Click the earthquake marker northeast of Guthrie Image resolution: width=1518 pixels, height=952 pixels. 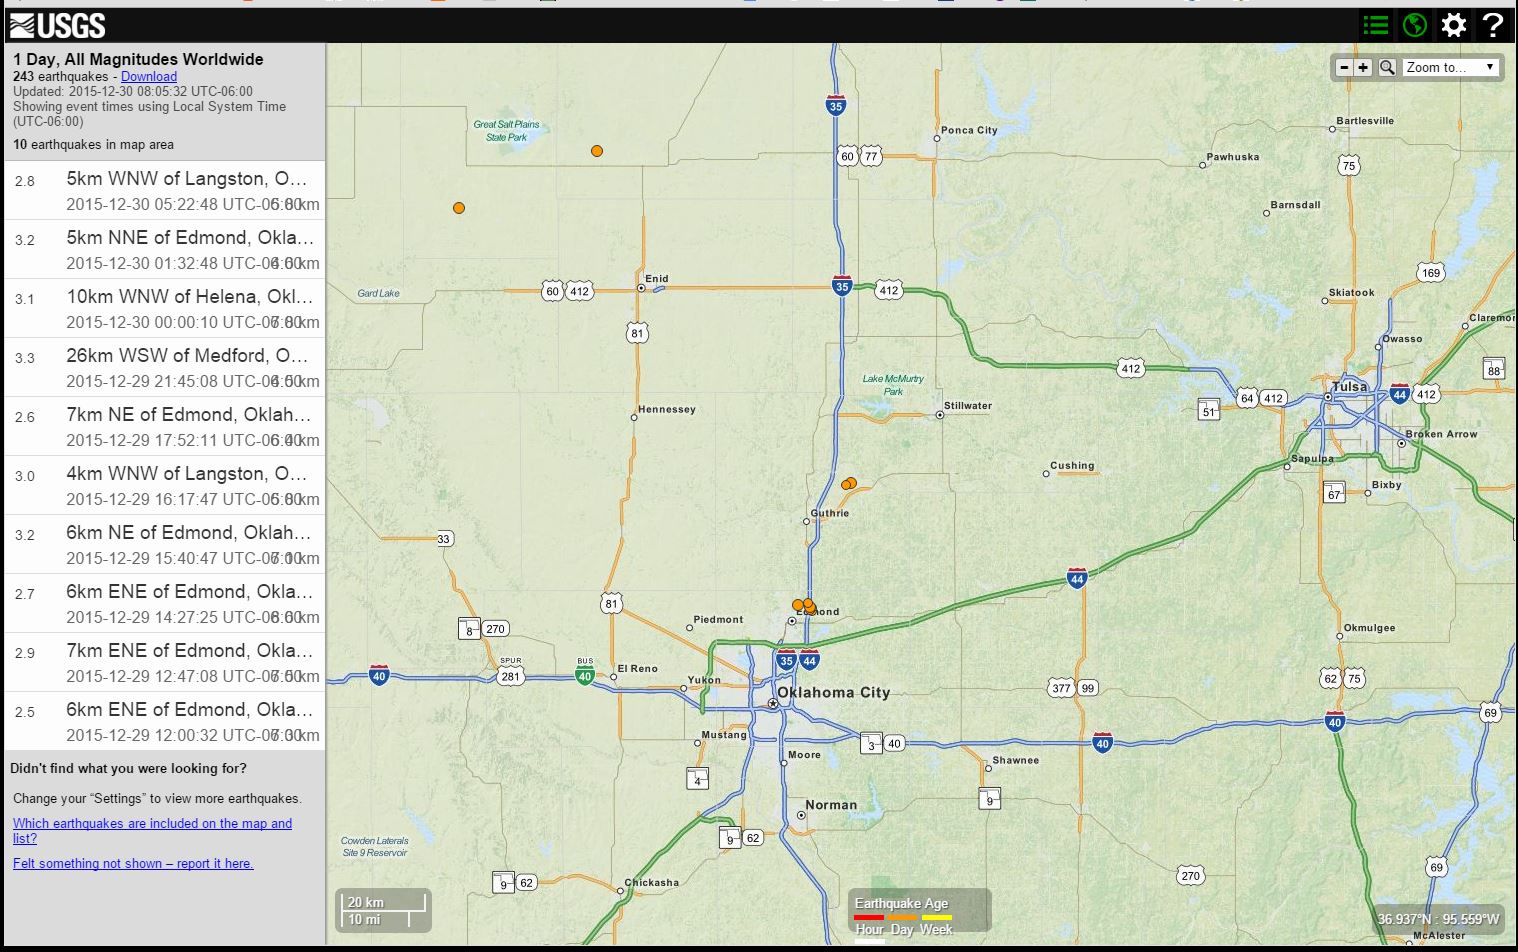850,483
